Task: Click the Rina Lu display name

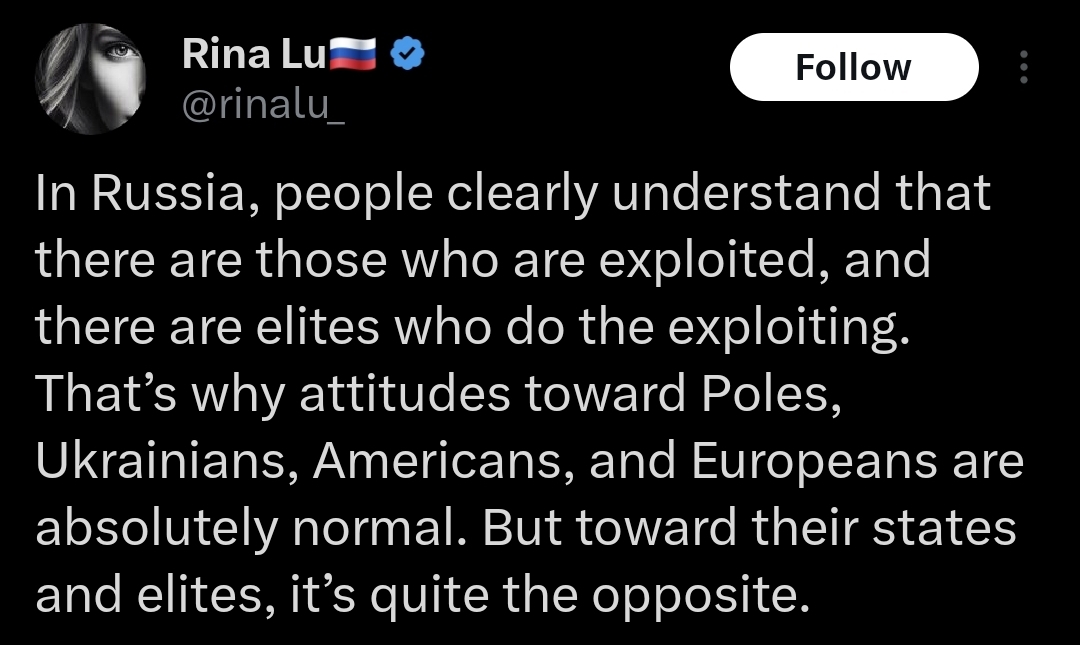Action: click(253, 54)
